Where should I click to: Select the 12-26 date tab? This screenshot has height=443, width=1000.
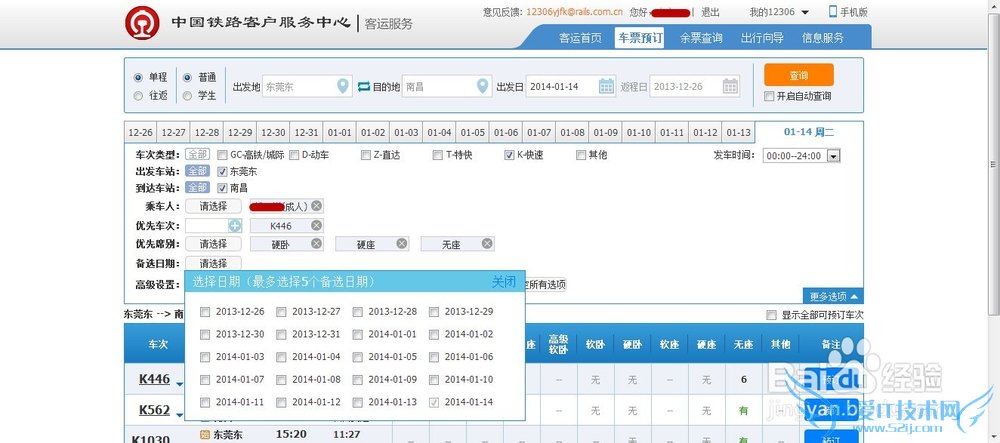coord(140,133)
